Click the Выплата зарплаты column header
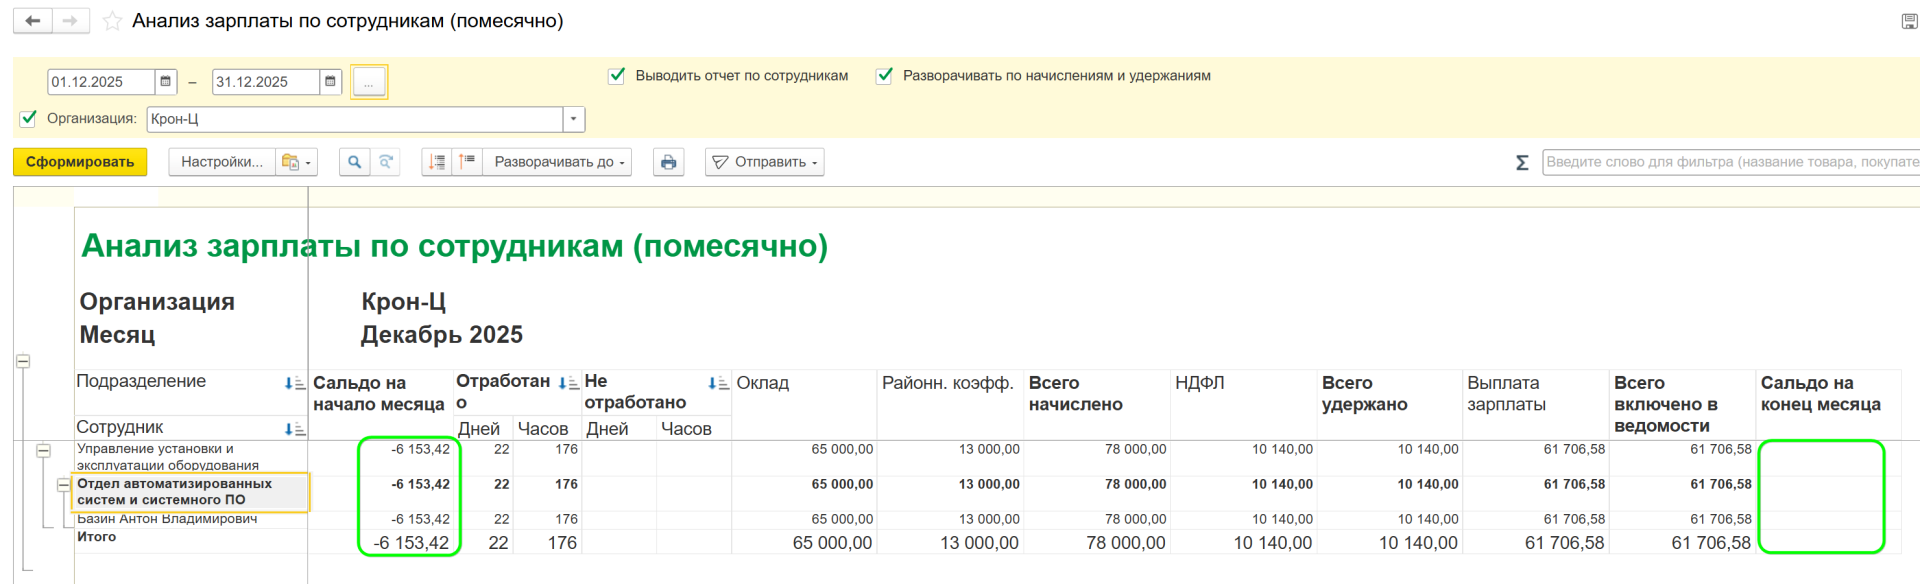The image size is (1920, 584). pos(1507,394)
